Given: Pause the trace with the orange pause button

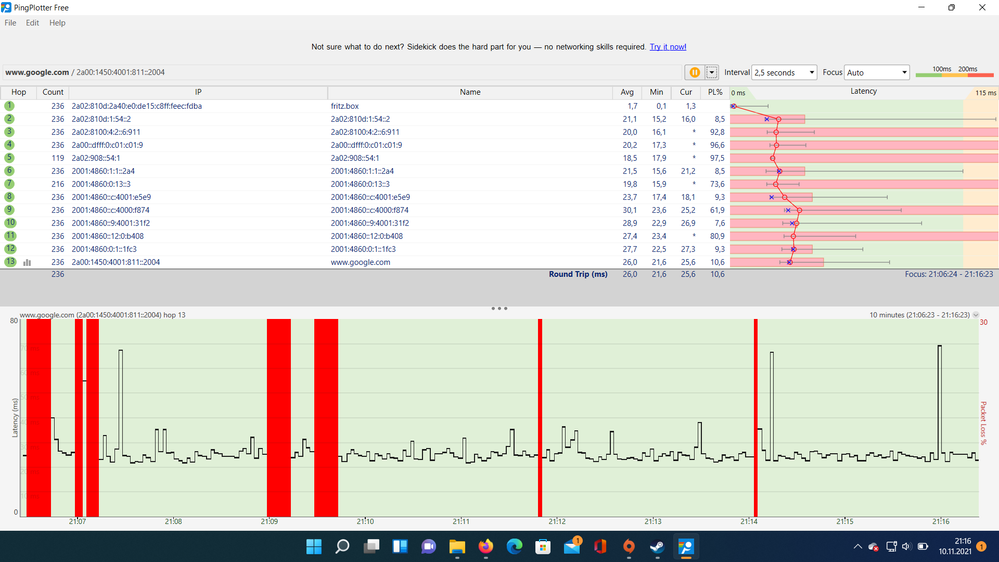Looking at the screenshot, I should coord(694,73).
